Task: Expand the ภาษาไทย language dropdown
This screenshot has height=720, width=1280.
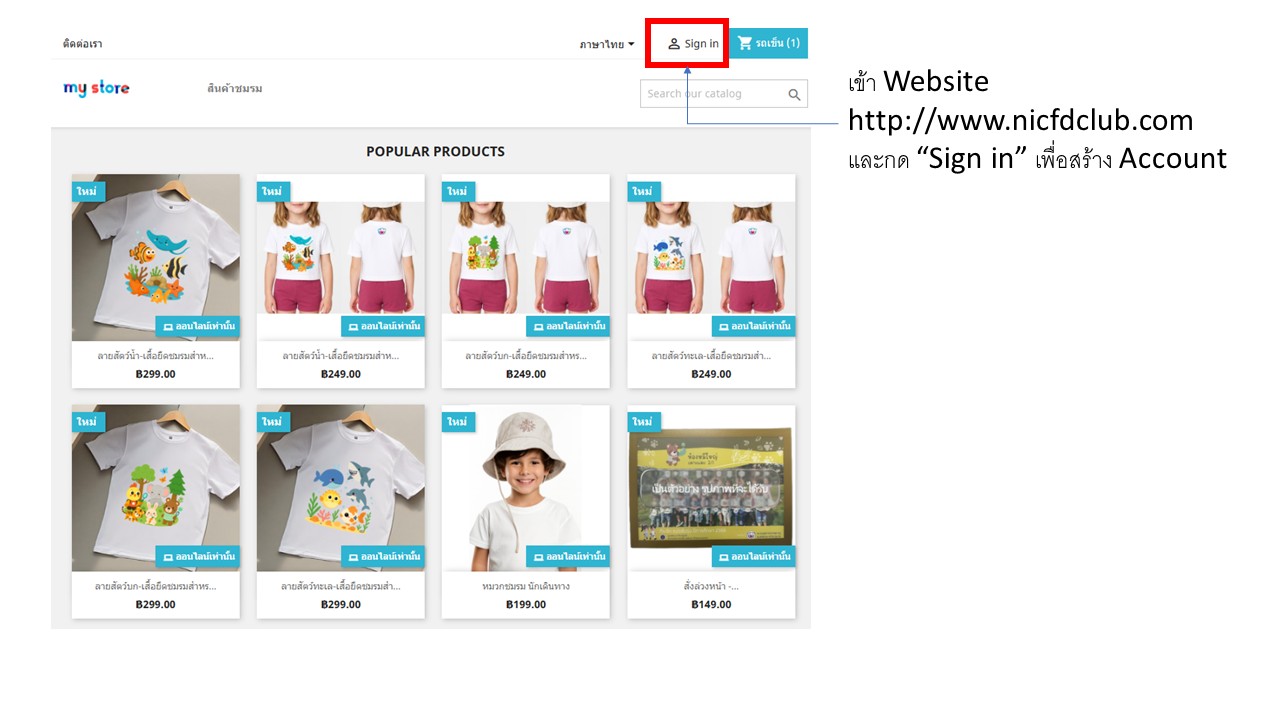Action: coord(607,44)
